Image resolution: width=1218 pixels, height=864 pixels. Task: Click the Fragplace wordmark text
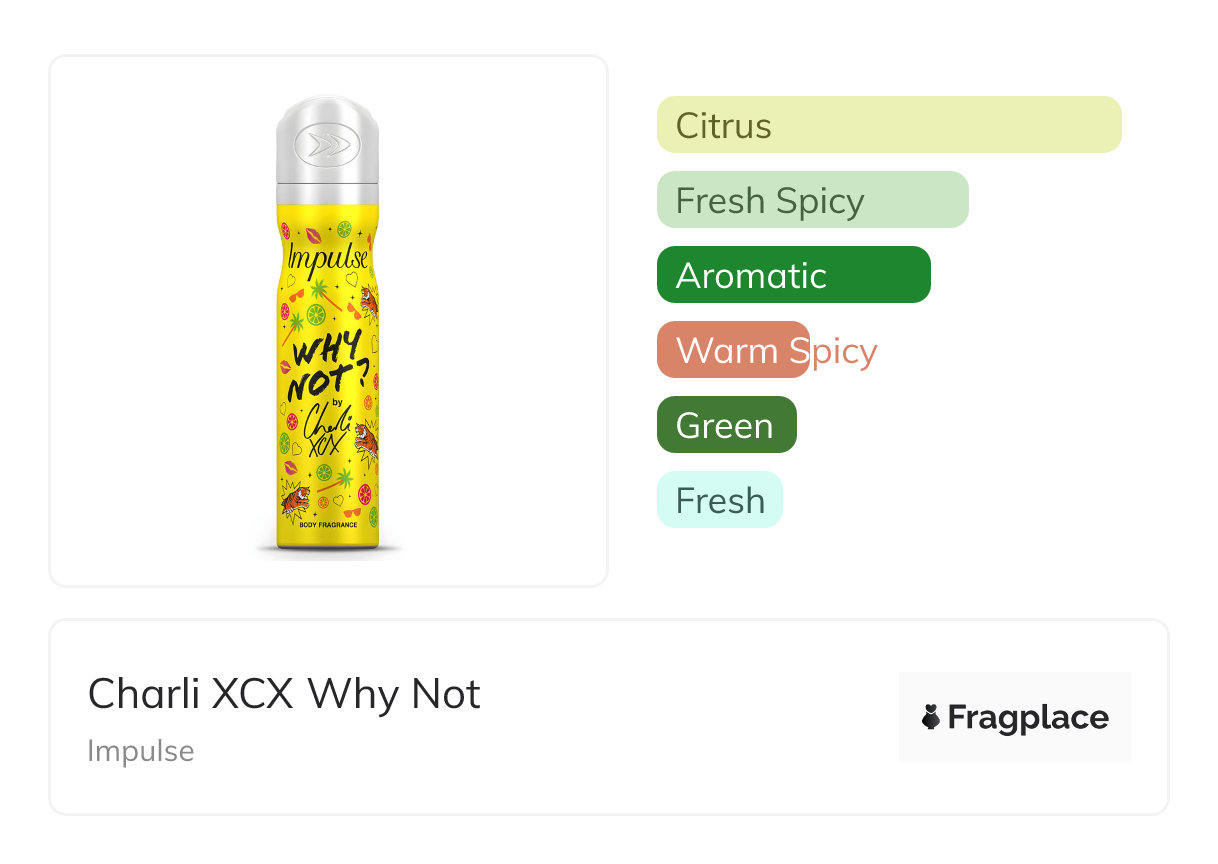pyautogui.click(x=1028, y=717)
